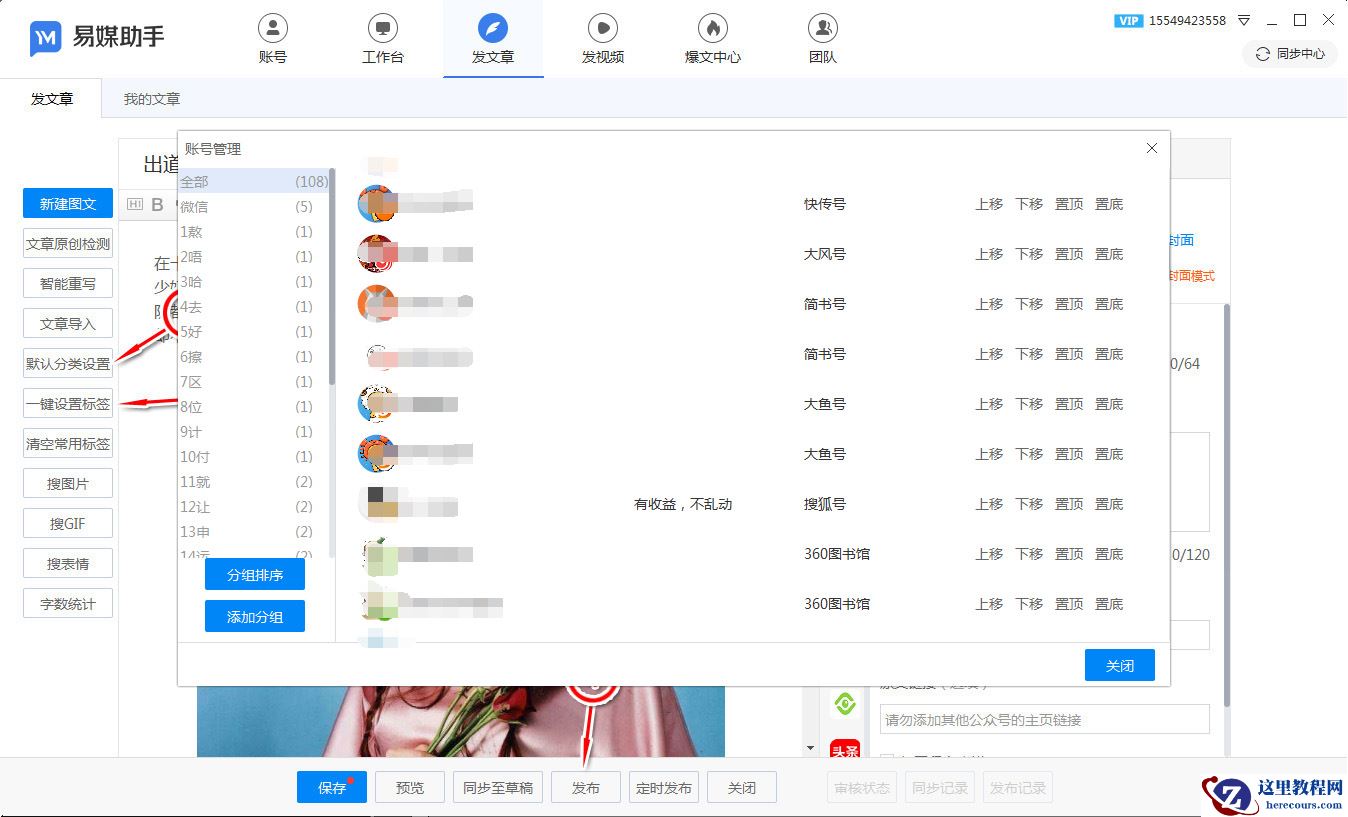1348x817 pixels.
Task: Click 同步至草稿 button
Action: click(x=498, y=787)
